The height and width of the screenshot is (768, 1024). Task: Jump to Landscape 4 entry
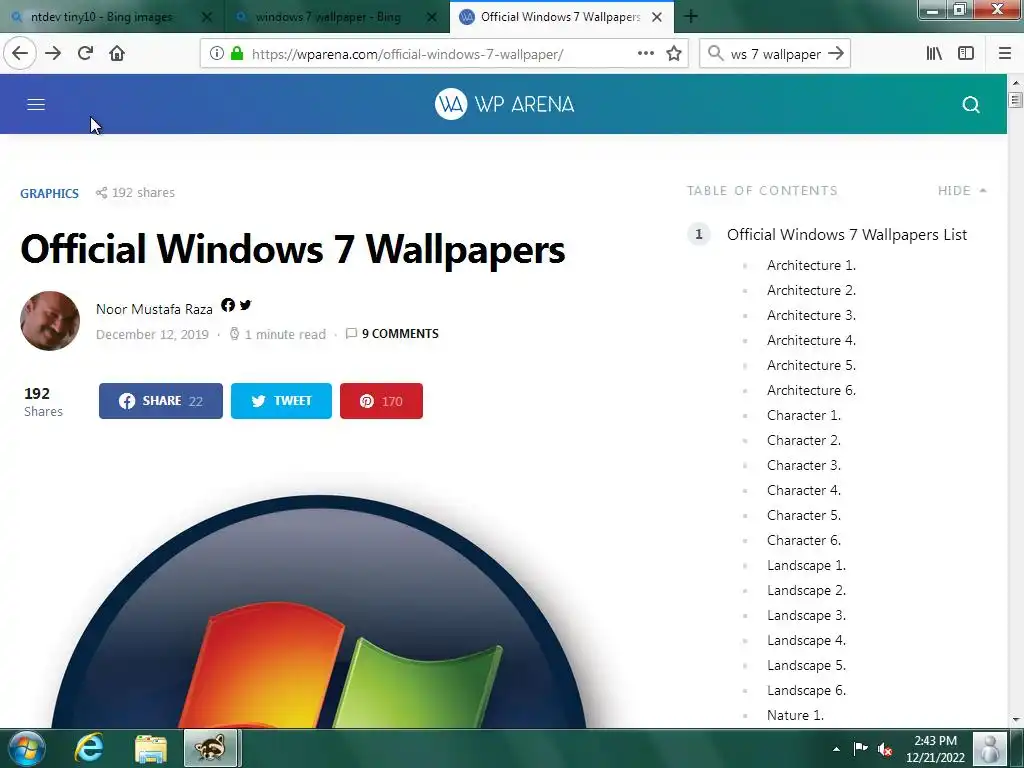[806, 641]
